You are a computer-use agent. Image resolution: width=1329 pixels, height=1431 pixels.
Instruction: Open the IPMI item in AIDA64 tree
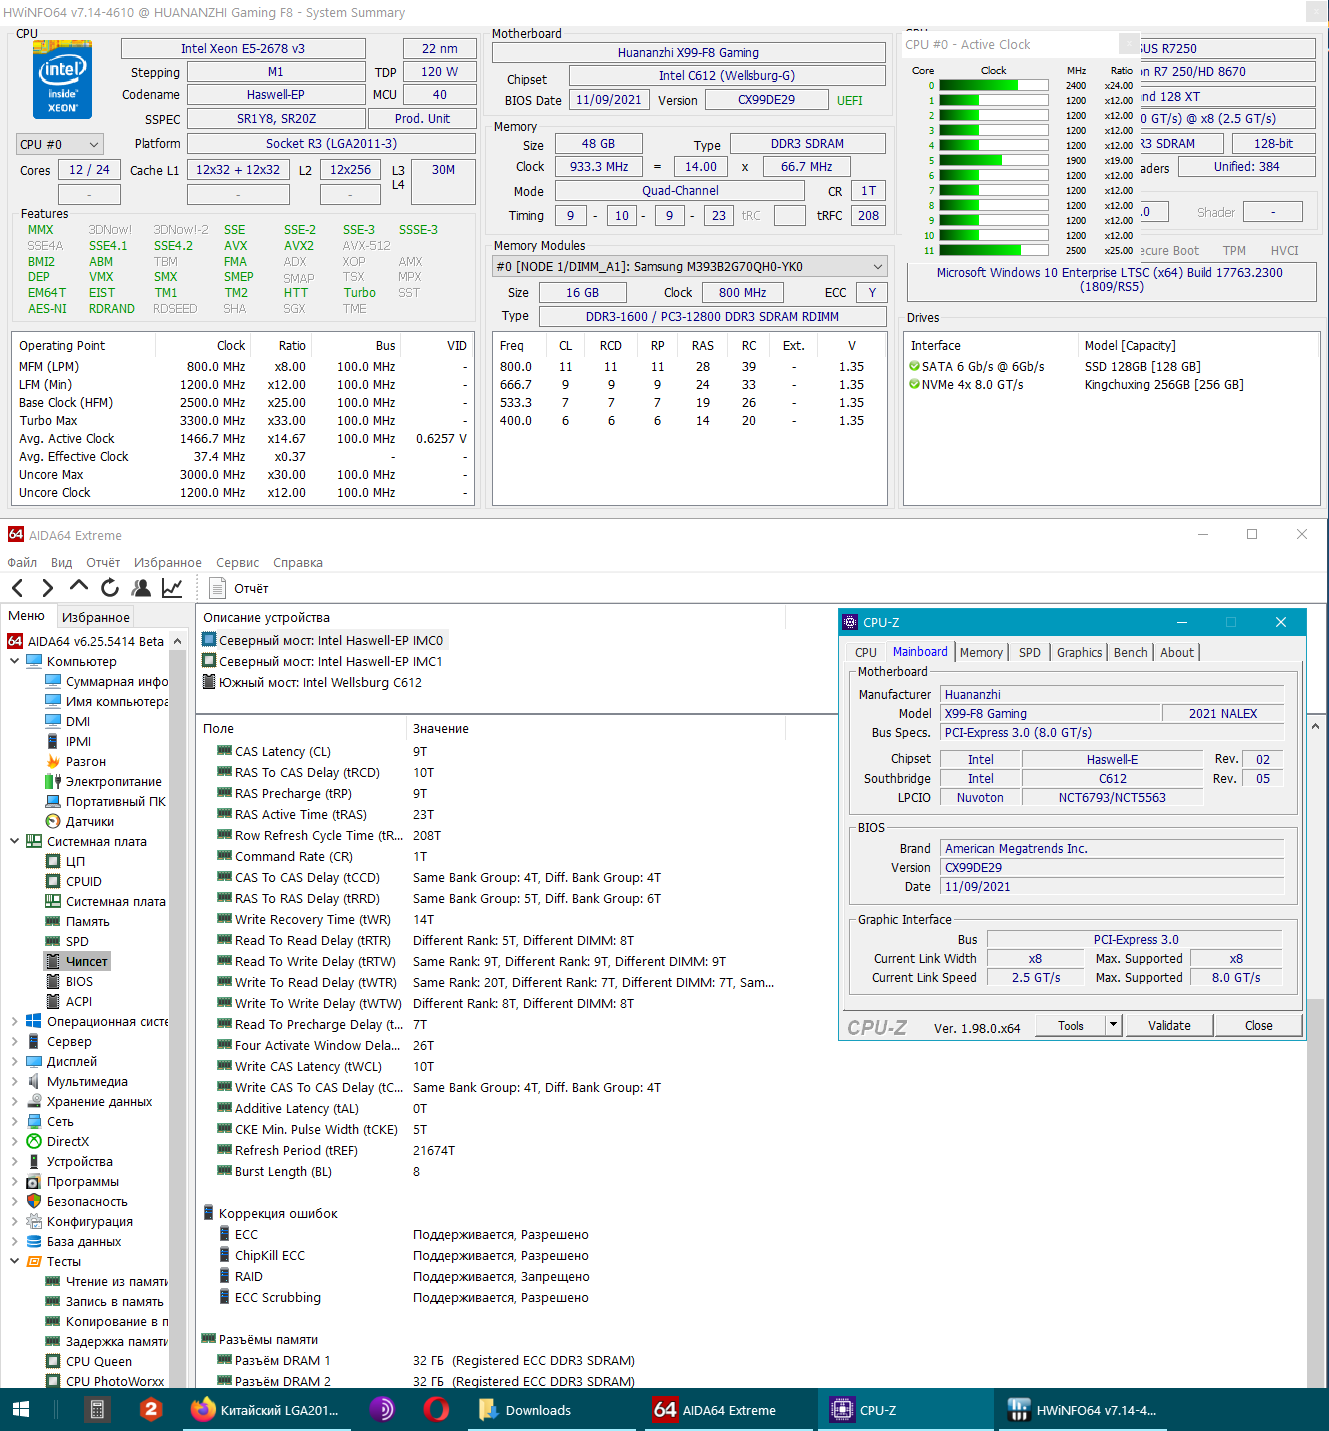[69, 741]
